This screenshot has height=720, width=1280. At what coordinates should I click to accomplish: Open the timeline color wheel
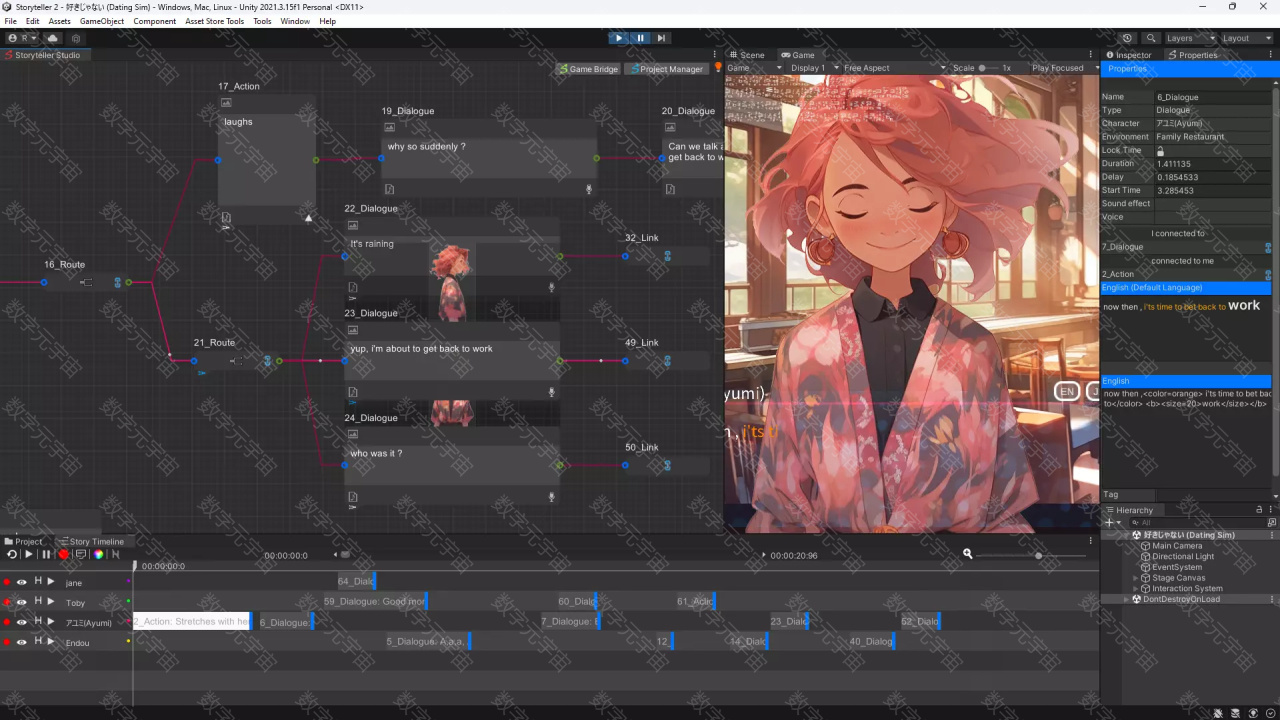(x=98, y=554)
